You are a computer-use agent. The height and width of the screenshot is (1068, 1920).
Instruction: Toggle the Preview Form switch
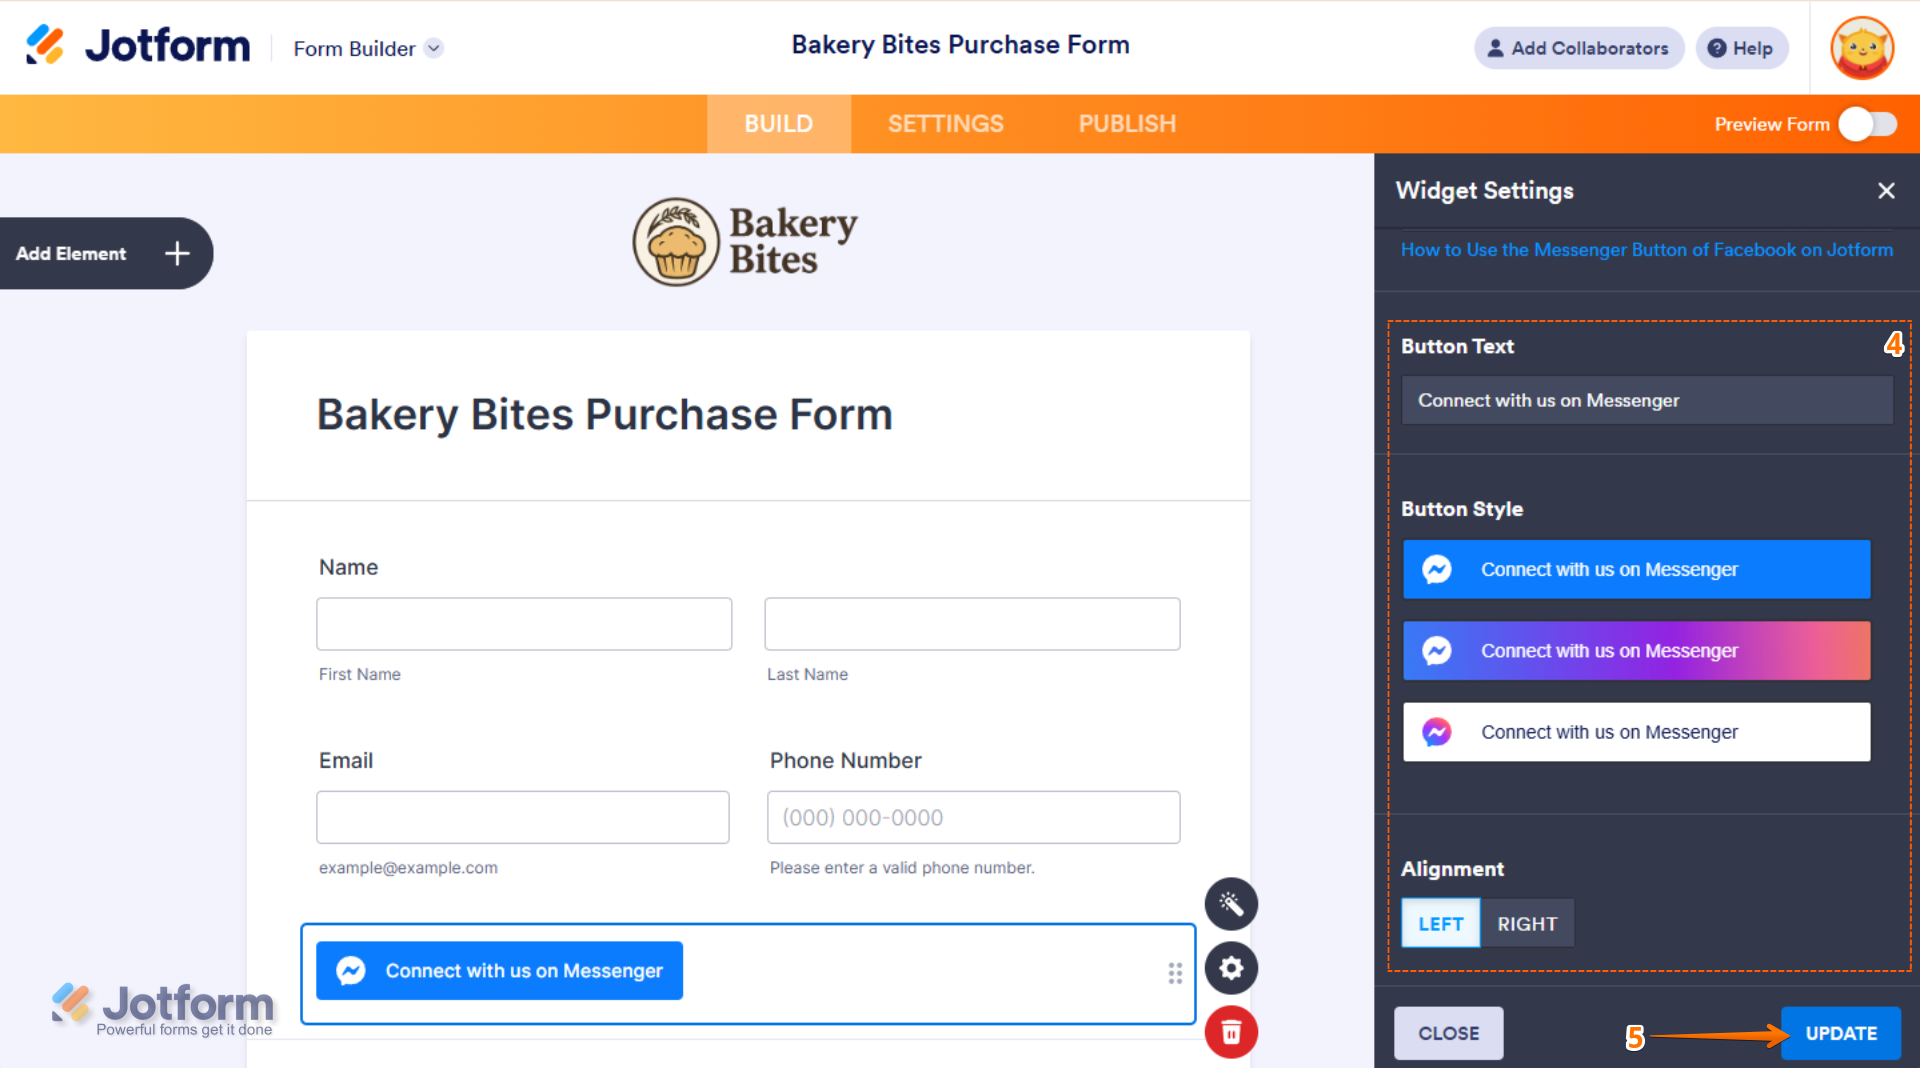(1867, 124)
